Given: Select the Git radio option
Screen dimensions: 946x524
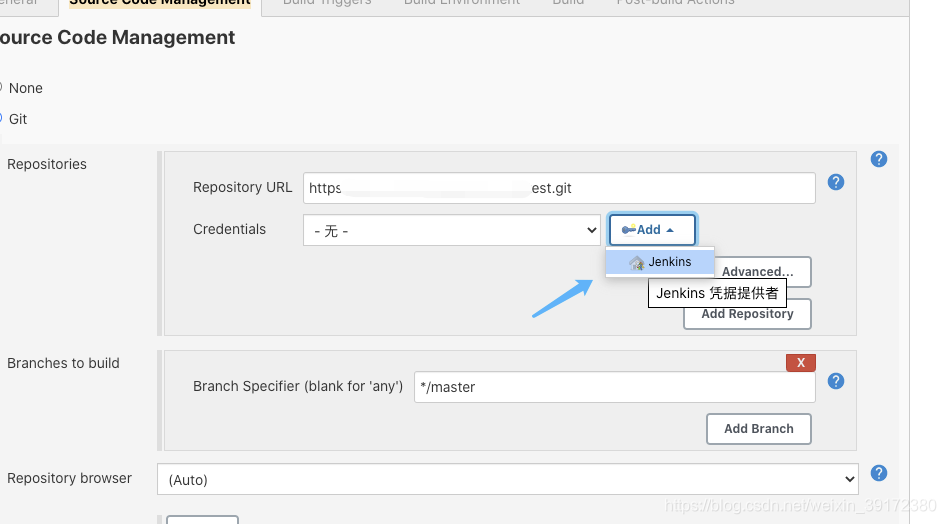Looking at the screenshot, I should click(1, 118).
